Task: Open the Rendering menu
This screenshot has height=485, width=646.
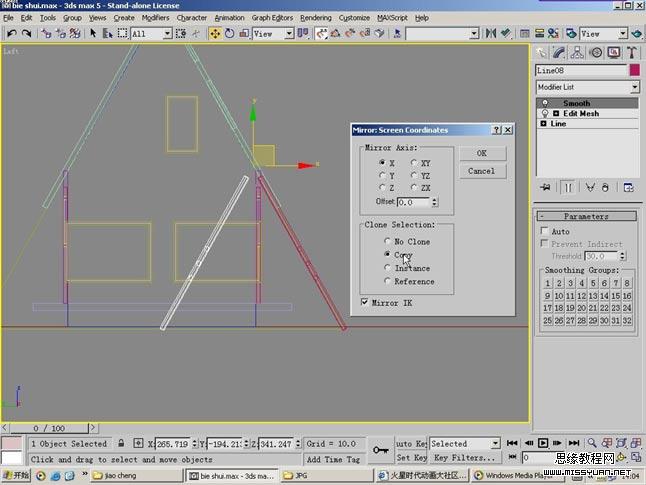Action: [x=316, y=18]
